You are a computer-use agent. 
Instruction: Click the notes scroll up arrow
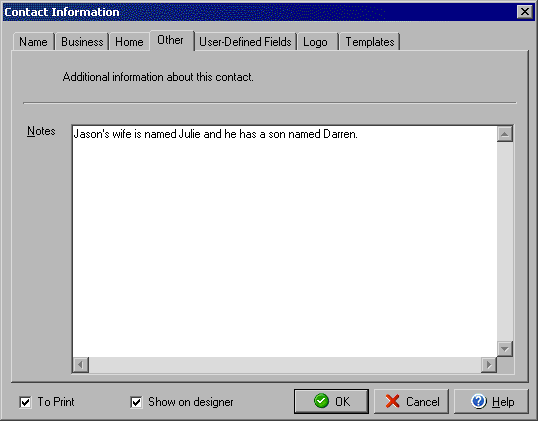coord(505,134)
